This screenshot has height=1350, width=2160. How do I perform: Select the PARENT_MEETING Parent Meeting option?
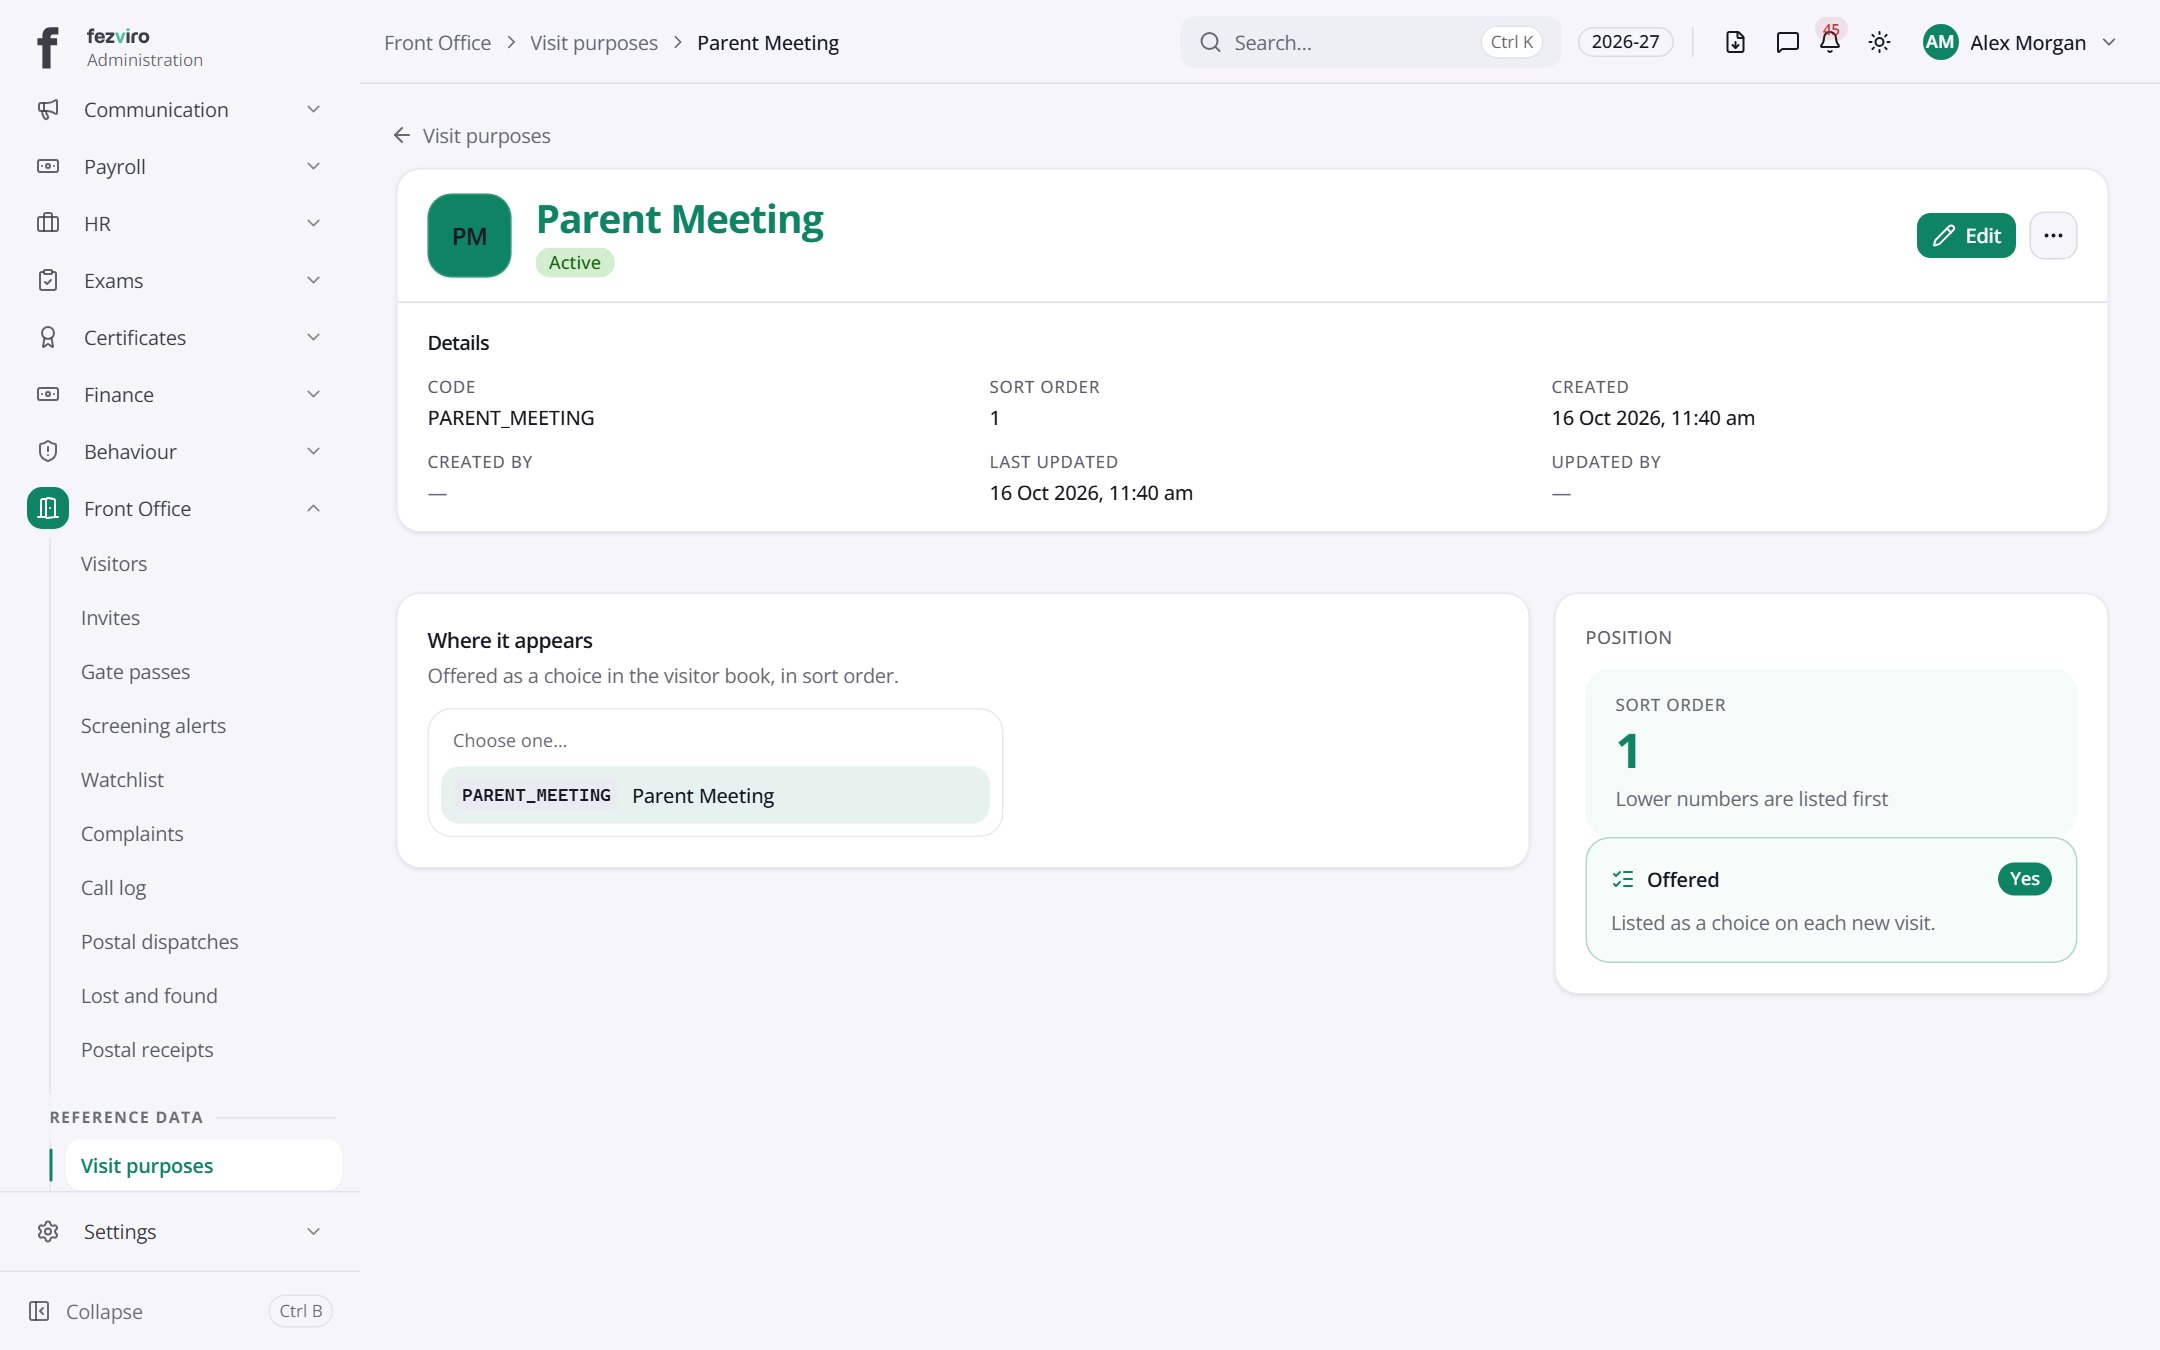coord(715,796)
